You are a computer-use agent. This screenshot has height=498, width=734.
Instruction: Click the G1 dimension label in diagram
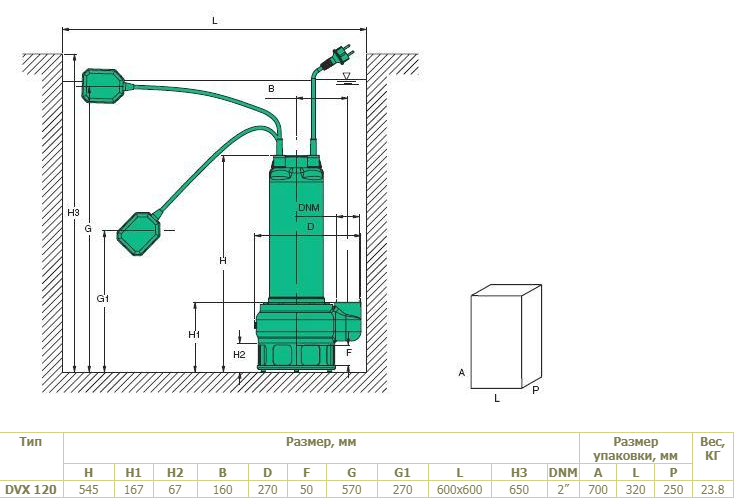coord(102,299)
